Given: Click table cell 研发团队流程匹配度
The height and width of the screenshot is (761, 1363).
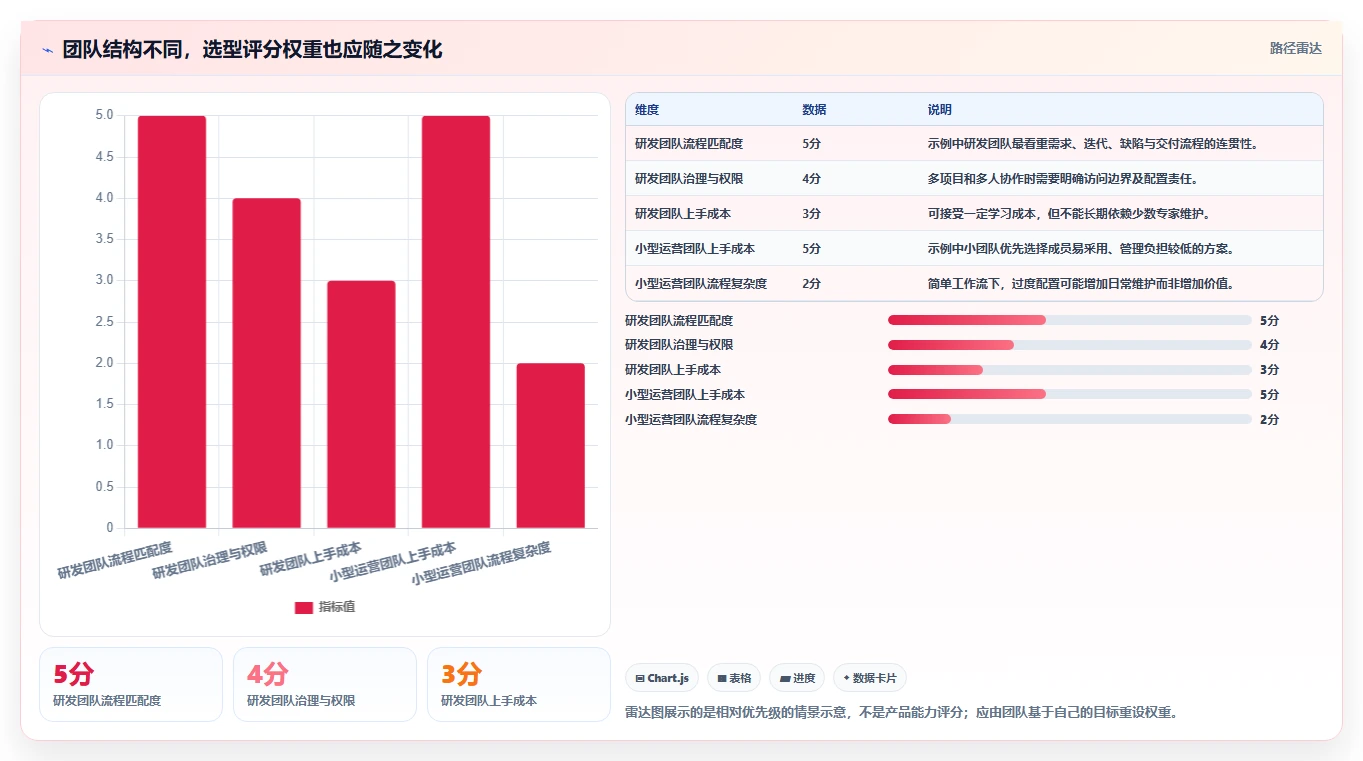Looking at the screenshot, I should 689,144.
